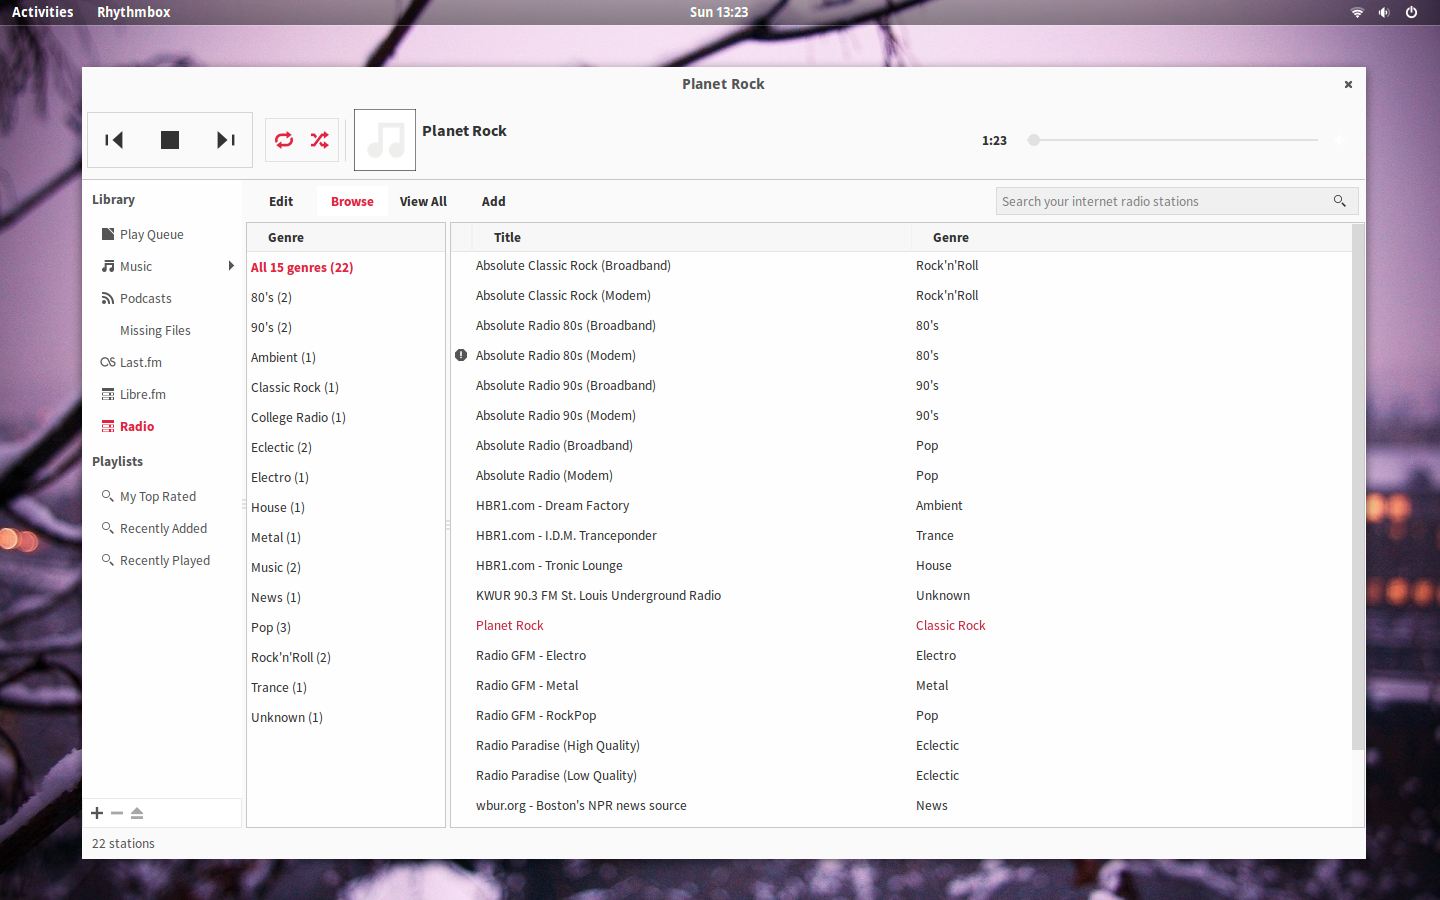Click the Edit toolbar button

click(281, 201)
